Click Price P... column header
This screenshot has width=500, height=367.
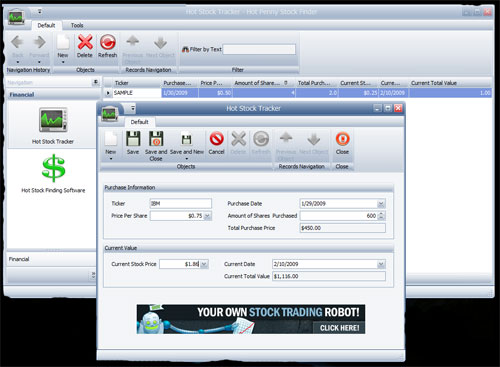[215, 83]
